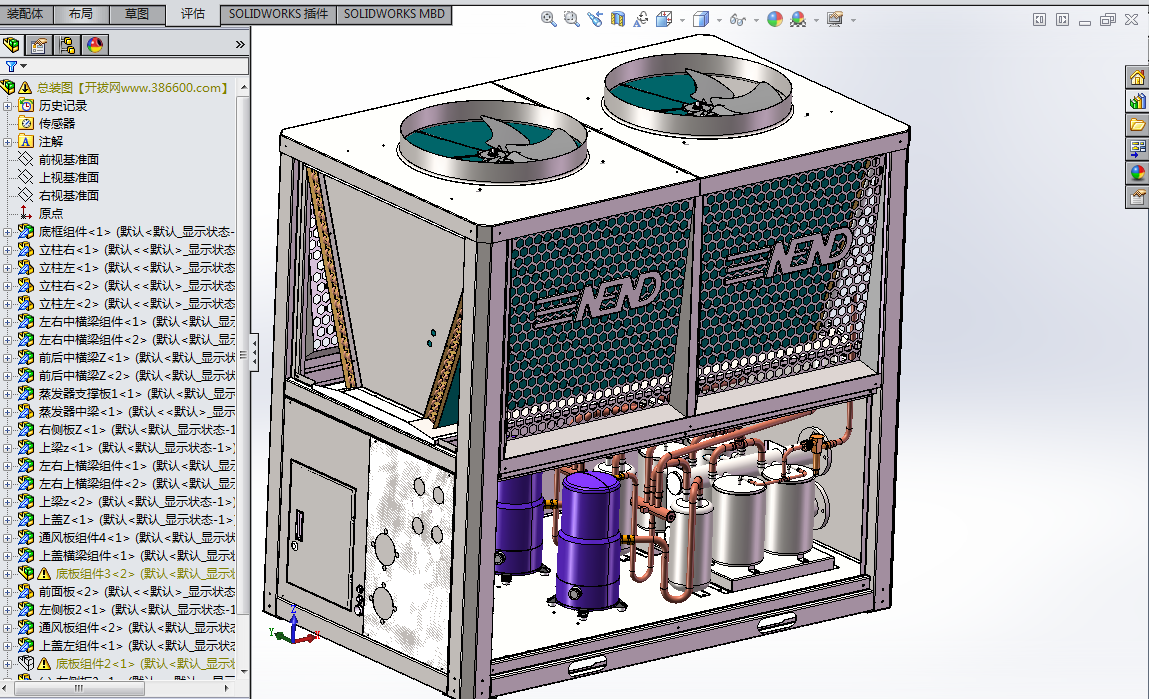Click the Edit Appearance color sphere in the view toolbar
The width and height of the screenshot is (1149, 699).
775,19
